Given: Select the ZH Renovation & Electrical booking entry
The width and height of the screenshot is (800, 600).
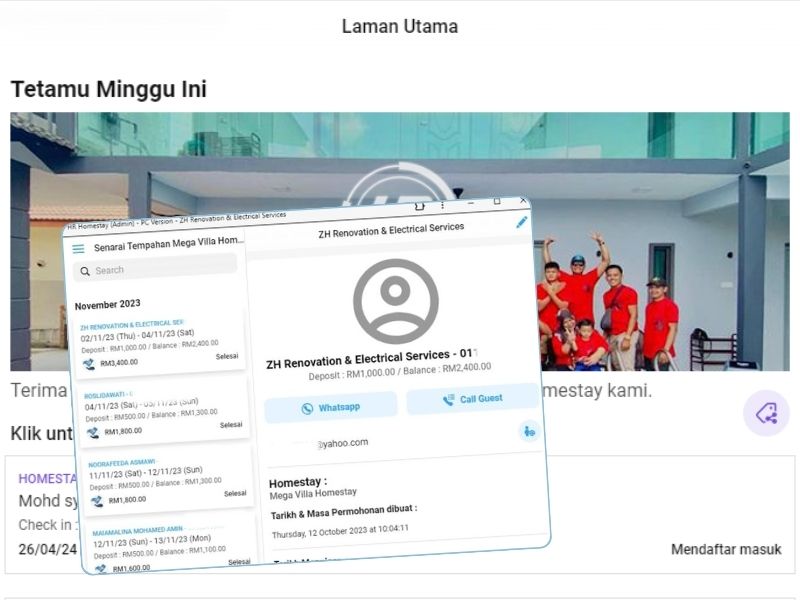Looking at the screenshot, I should (x=159, y=344).
